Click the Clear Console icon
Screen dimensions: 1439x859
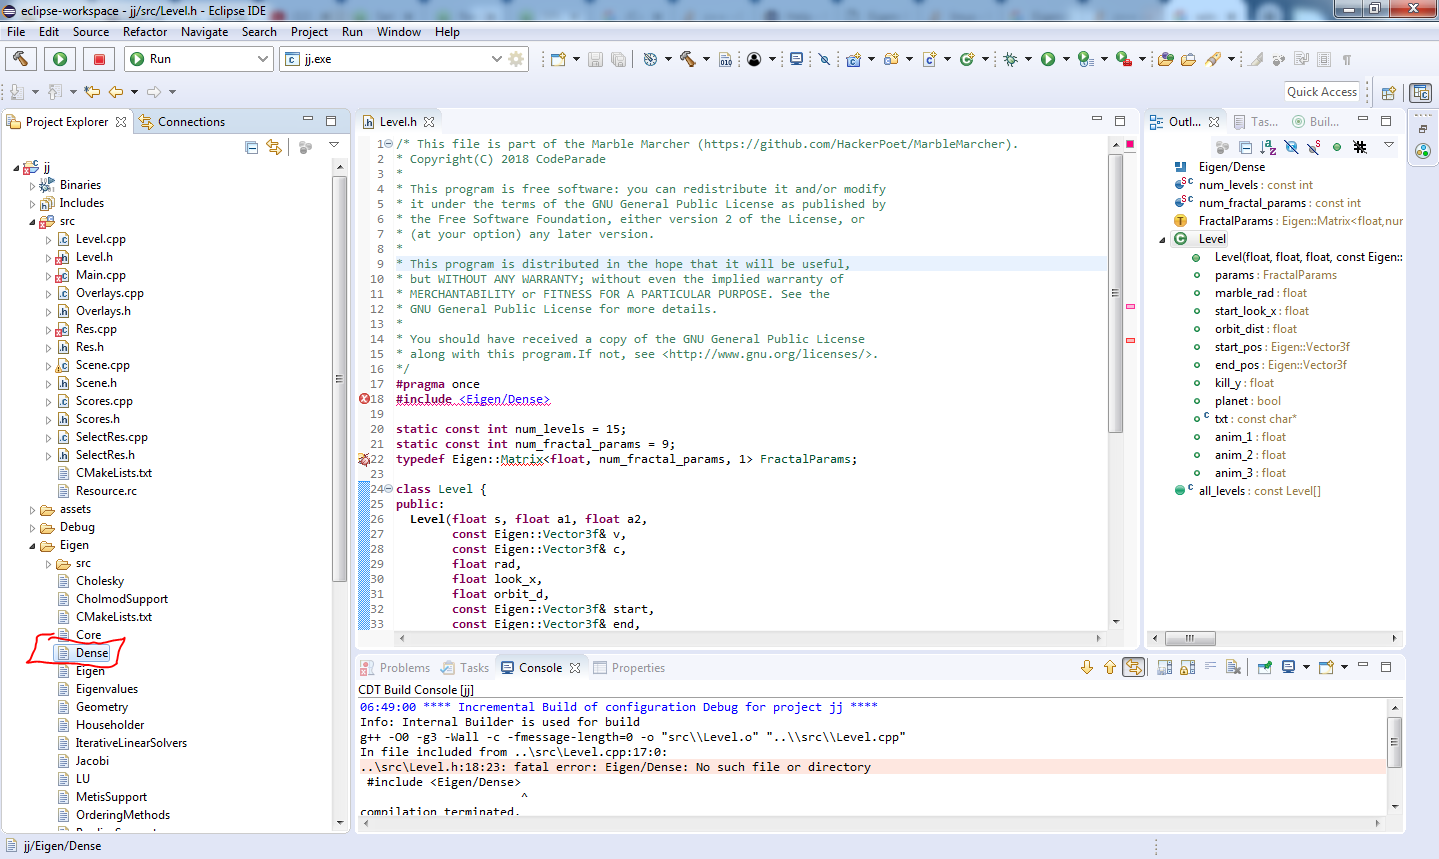click(1234, 667)
